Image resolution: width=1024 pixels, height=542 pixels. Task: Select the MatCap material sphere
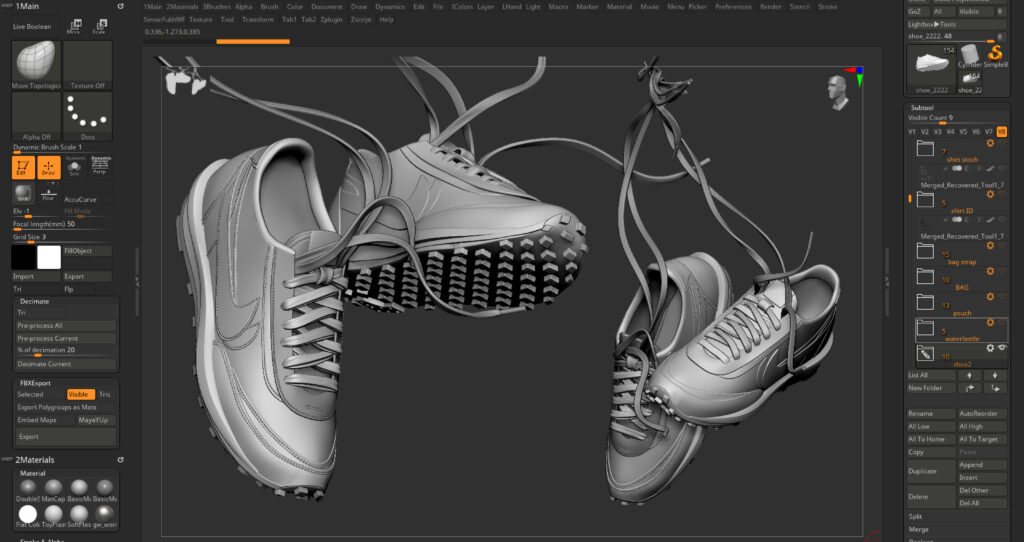tap(54, 488)
